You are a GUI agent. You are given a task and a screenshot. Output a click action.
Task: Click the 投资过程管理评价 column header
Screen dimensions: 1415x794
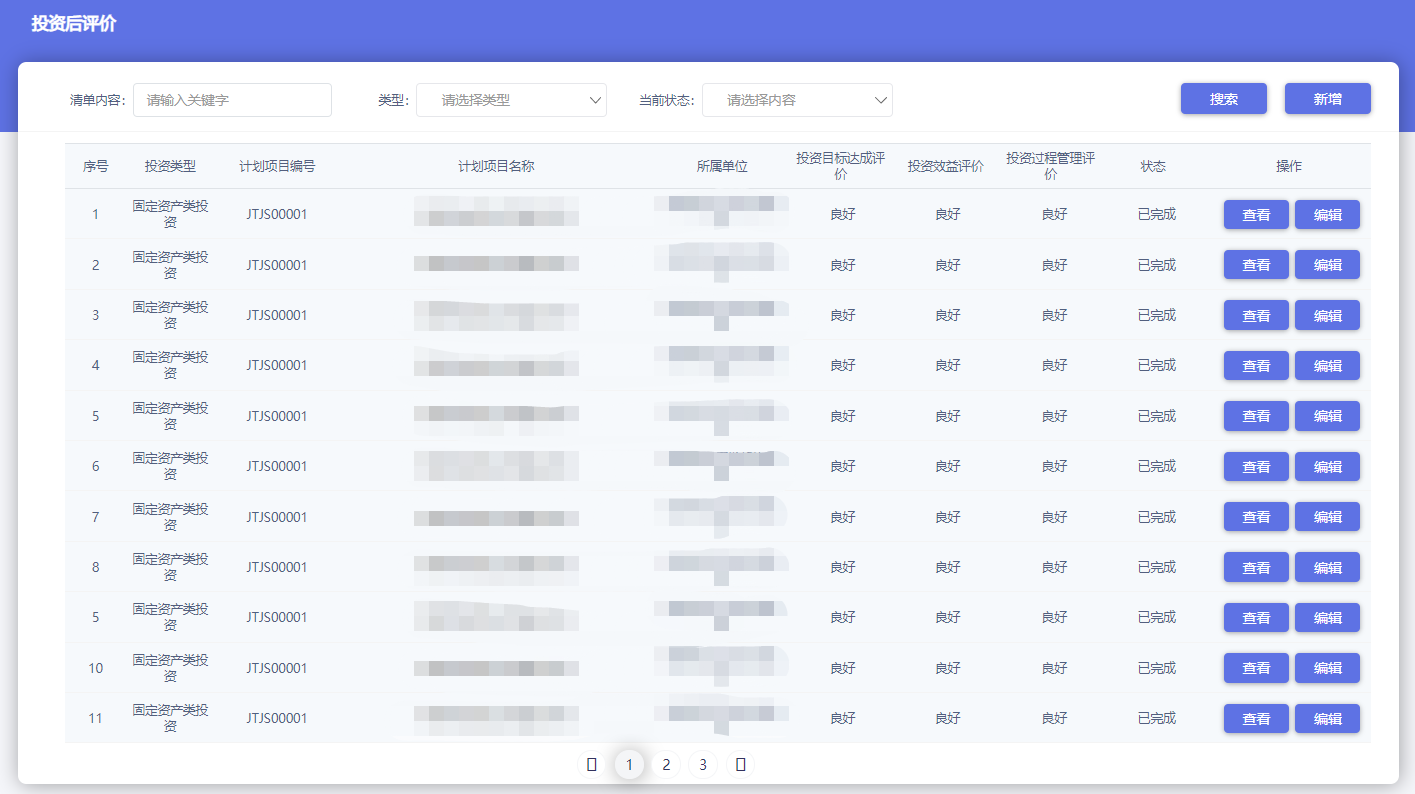point(1051,166)
